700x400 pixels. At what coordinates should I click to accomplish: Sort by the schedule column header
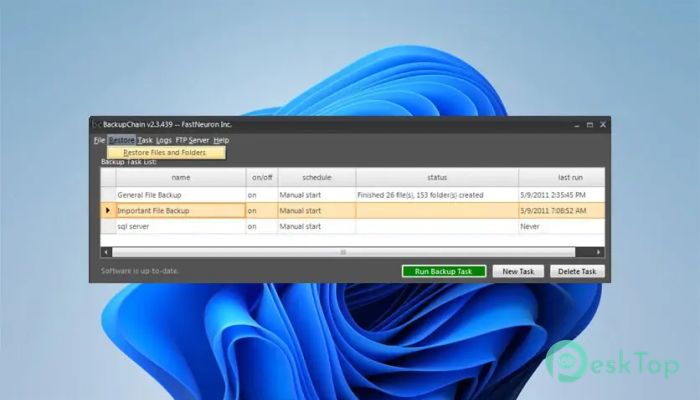click(x=317, y=177)
